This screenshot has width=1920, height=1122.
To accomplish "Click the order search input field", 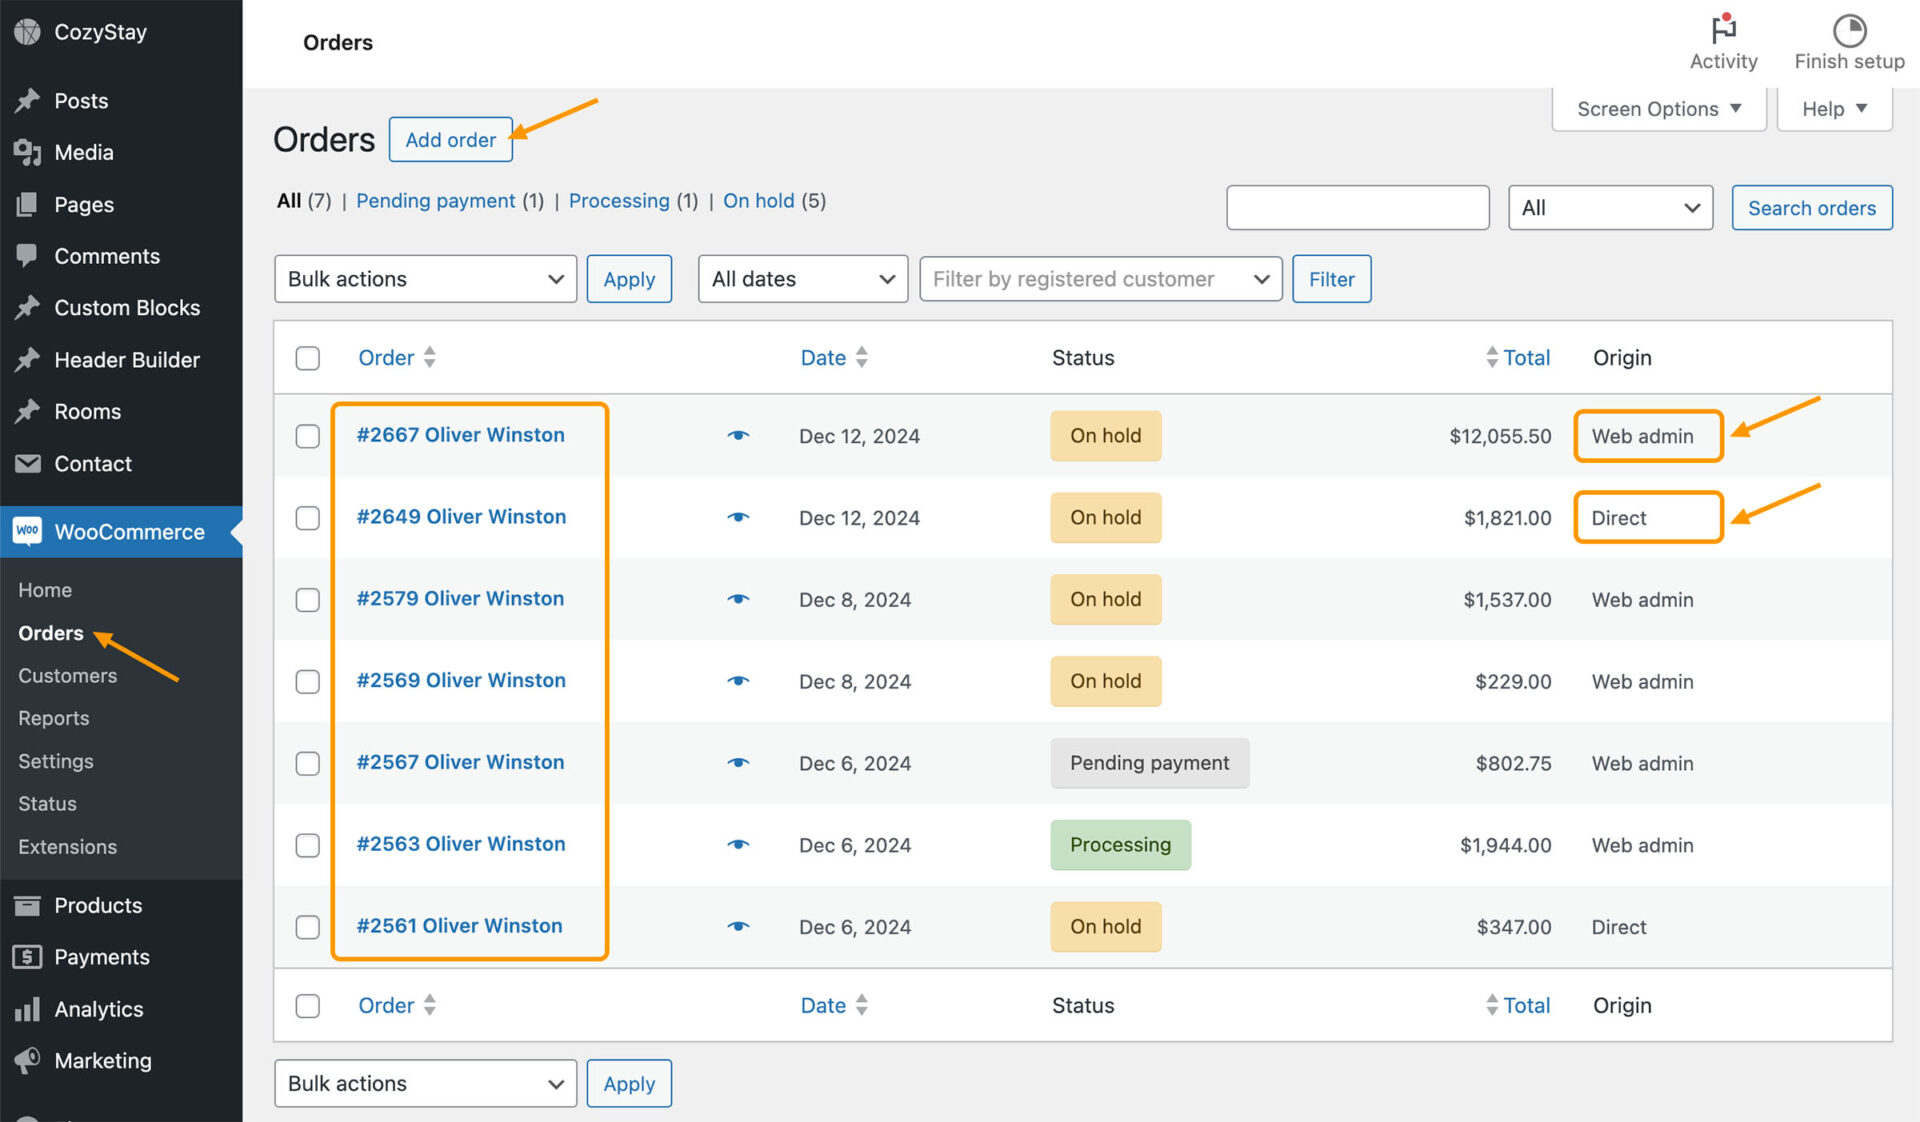I will [x=1357, y=208].
